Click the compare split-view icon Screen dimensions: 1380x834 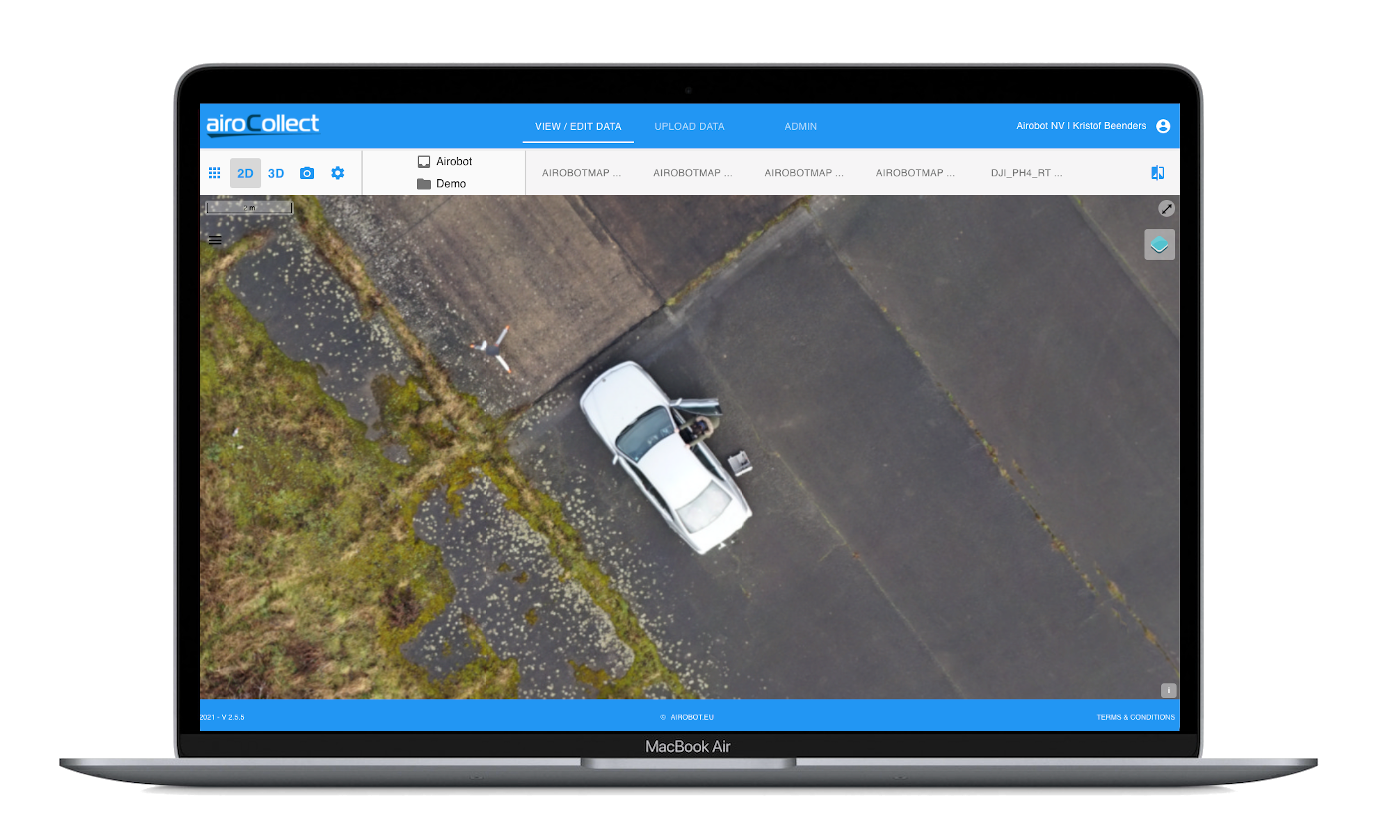pos(1158,173)
